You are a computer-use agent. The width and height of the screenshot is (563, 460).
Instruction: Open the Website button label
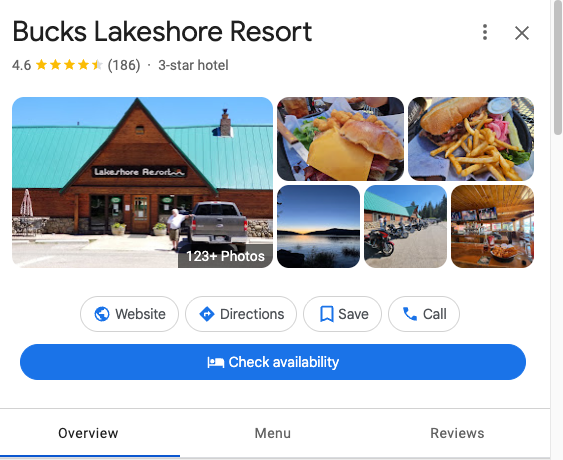point(140,314)
